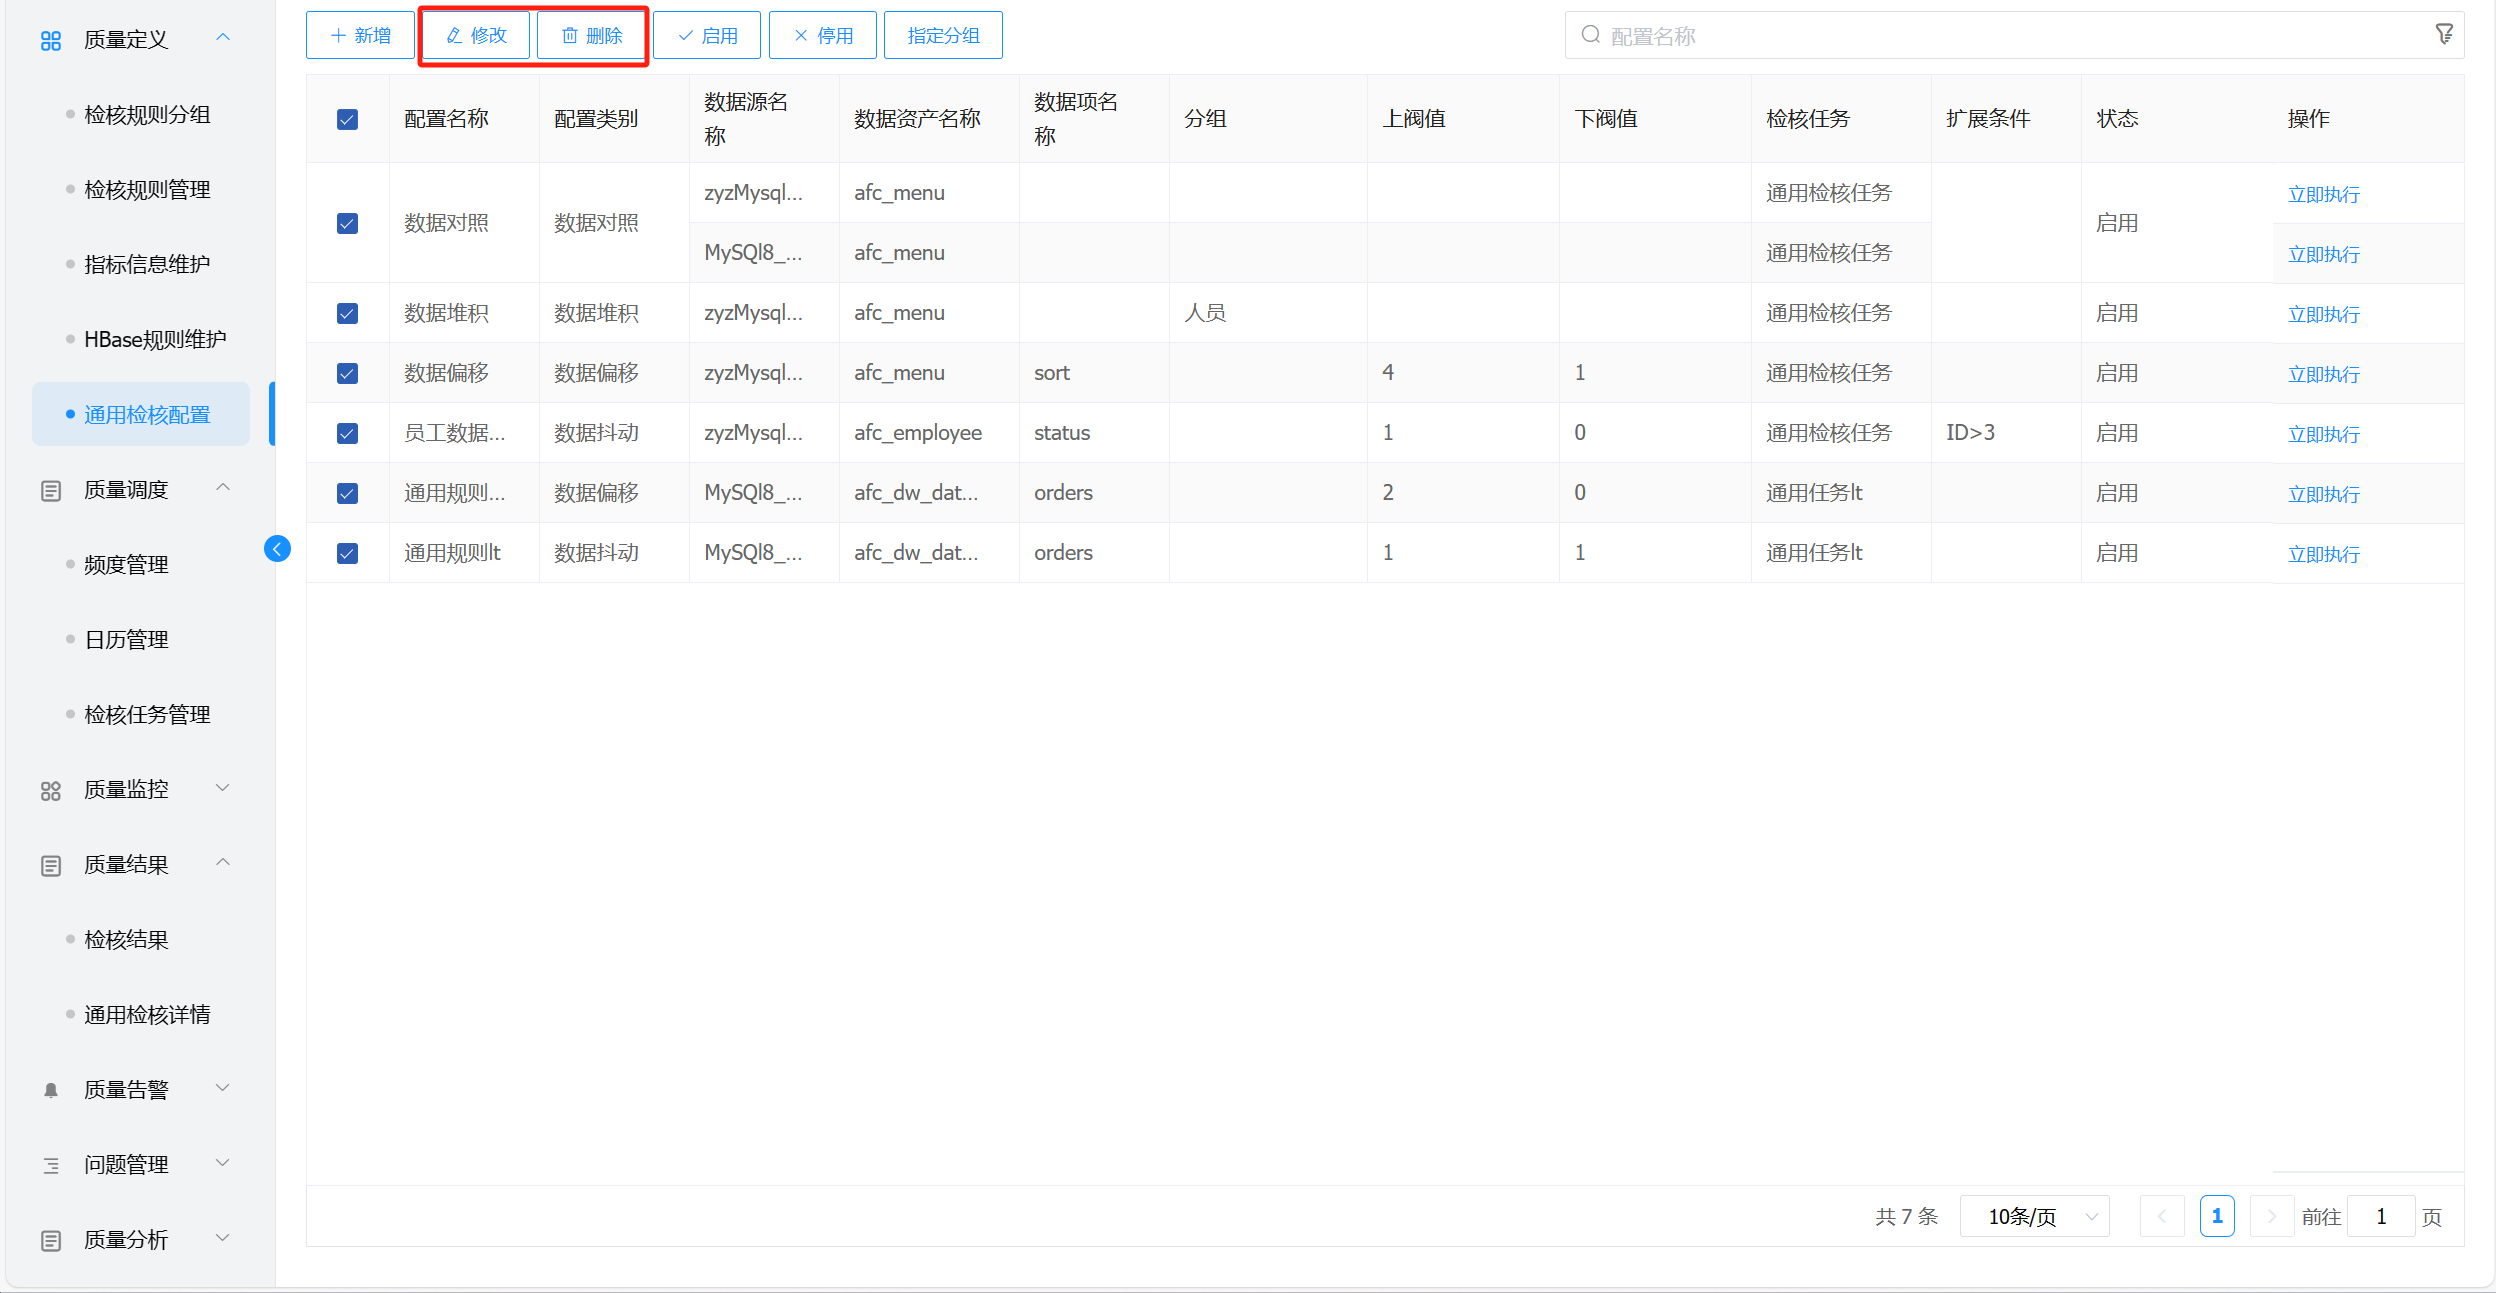
Task: Click the 修改 edit button
Action: click(476, 36)
